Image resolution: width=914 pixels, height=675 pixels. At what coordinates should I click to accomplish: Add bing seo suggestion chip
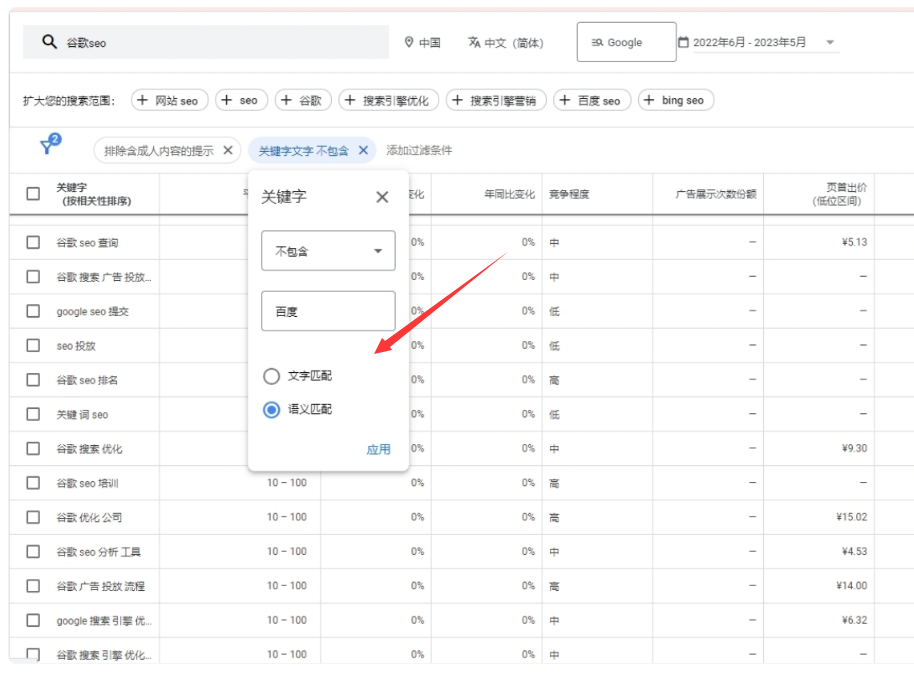tap(675, 100)
